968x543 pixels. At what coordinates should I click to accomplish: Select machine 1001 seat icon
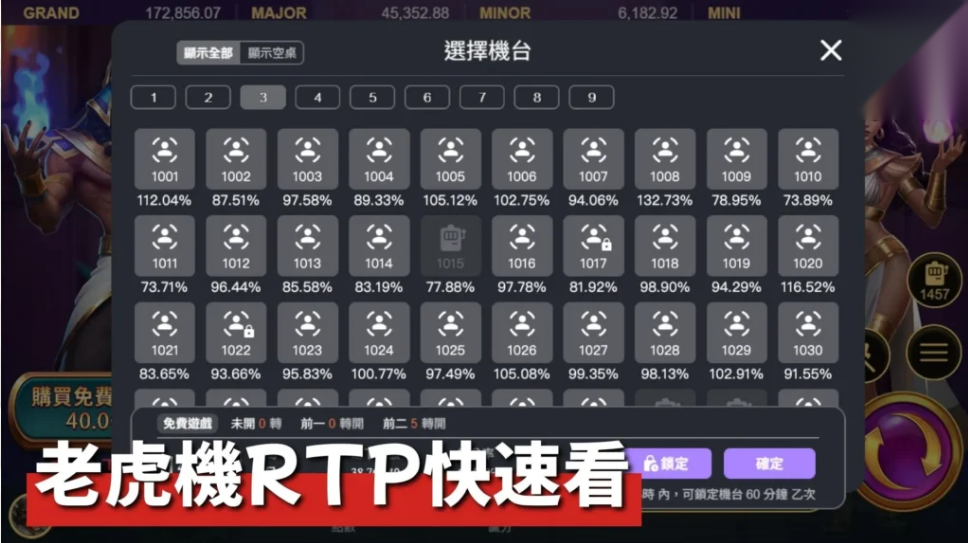click(x=165, y=158)
